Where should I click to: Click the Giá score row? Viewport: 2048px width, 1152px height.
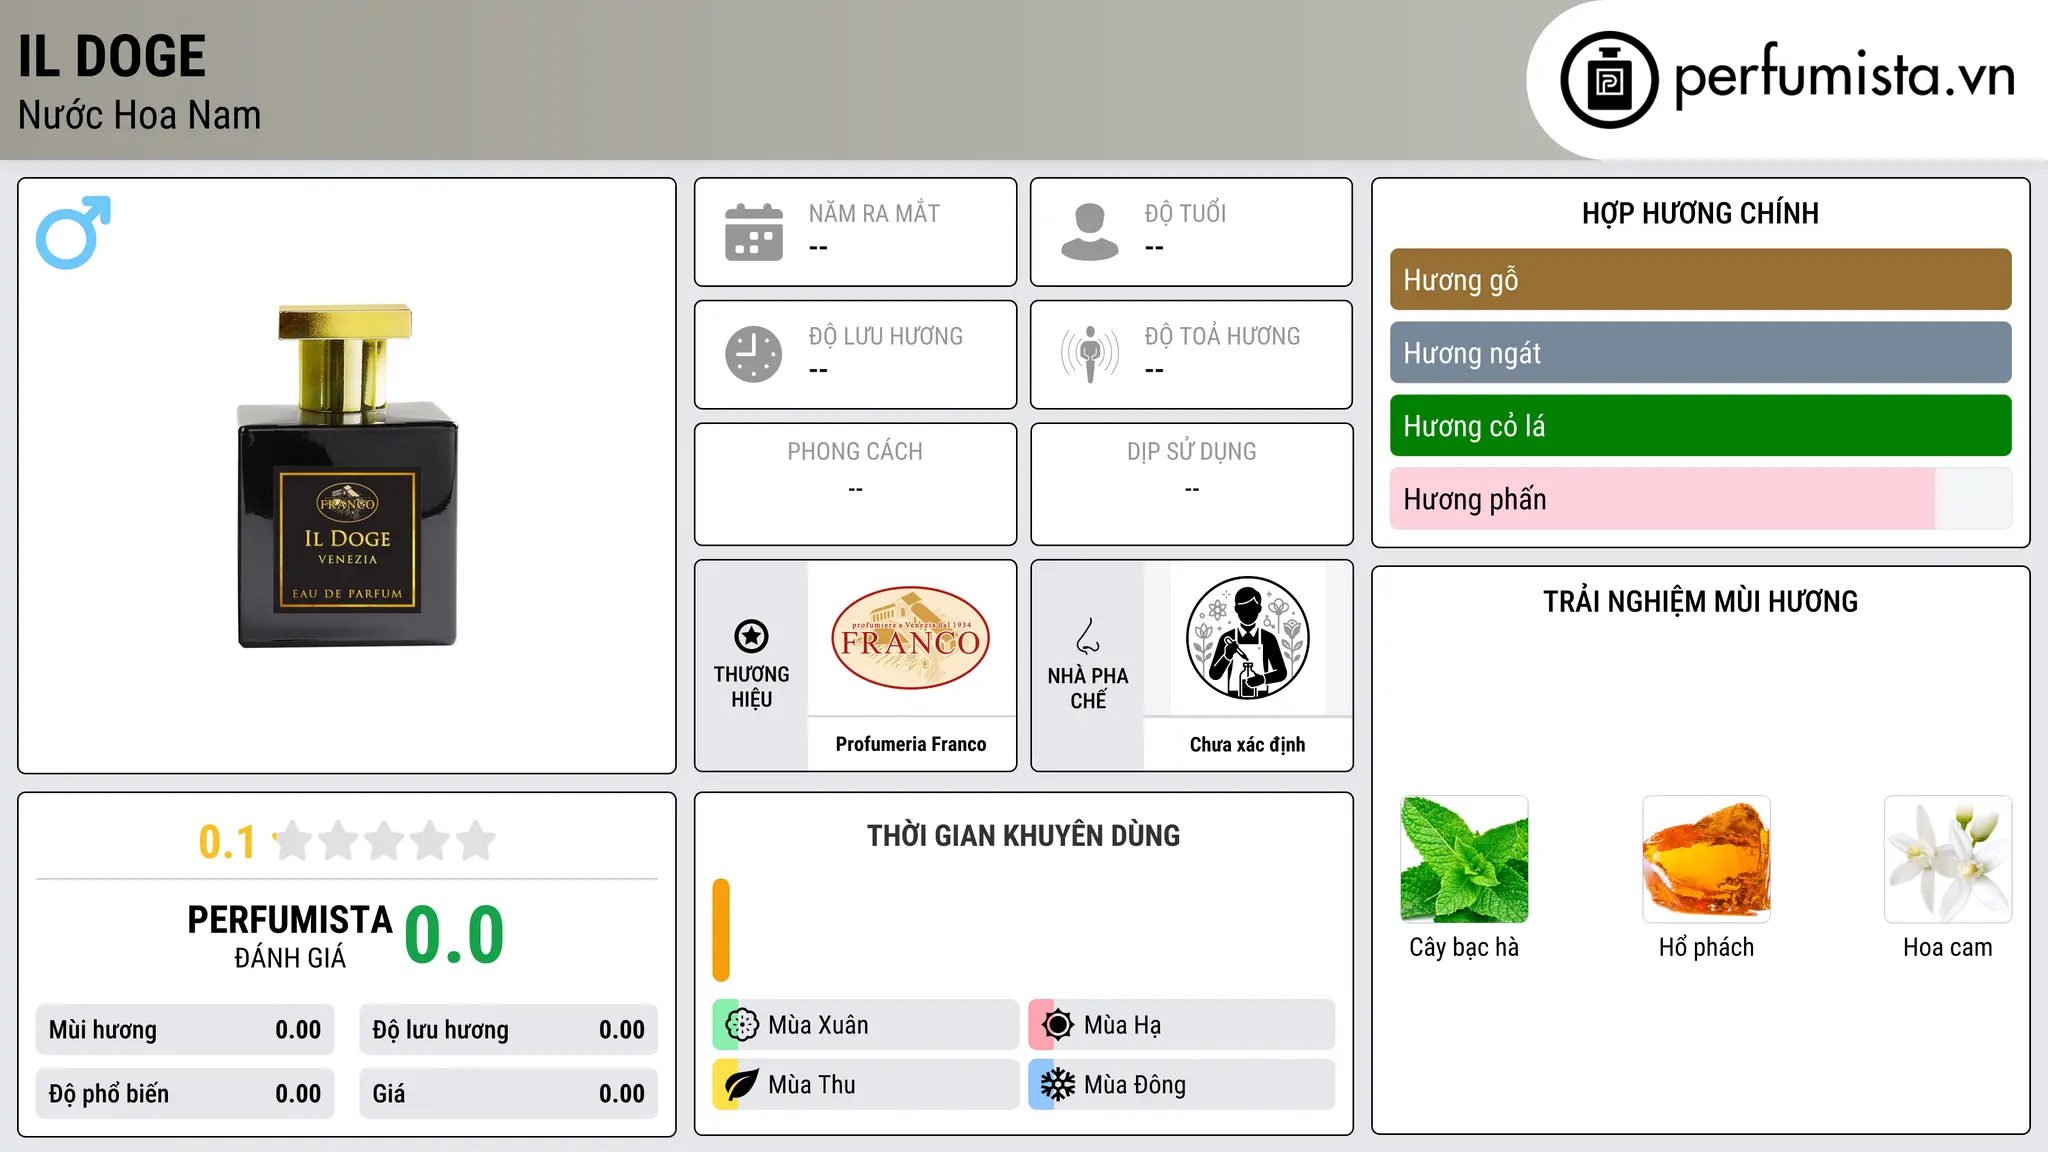point(509,1094)
